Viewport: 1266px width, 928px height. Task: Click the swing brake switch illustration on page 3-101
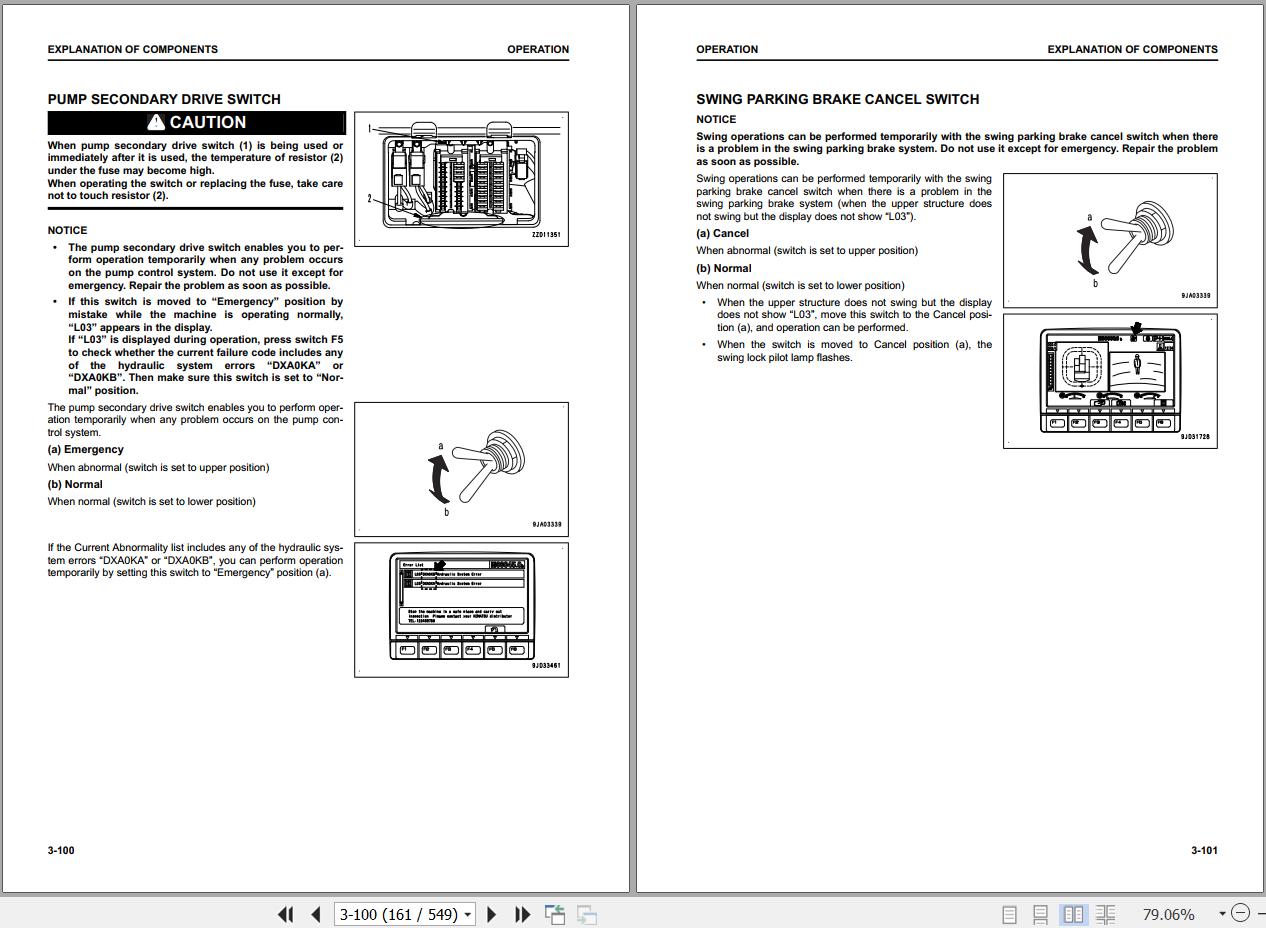coord(1110,241)
